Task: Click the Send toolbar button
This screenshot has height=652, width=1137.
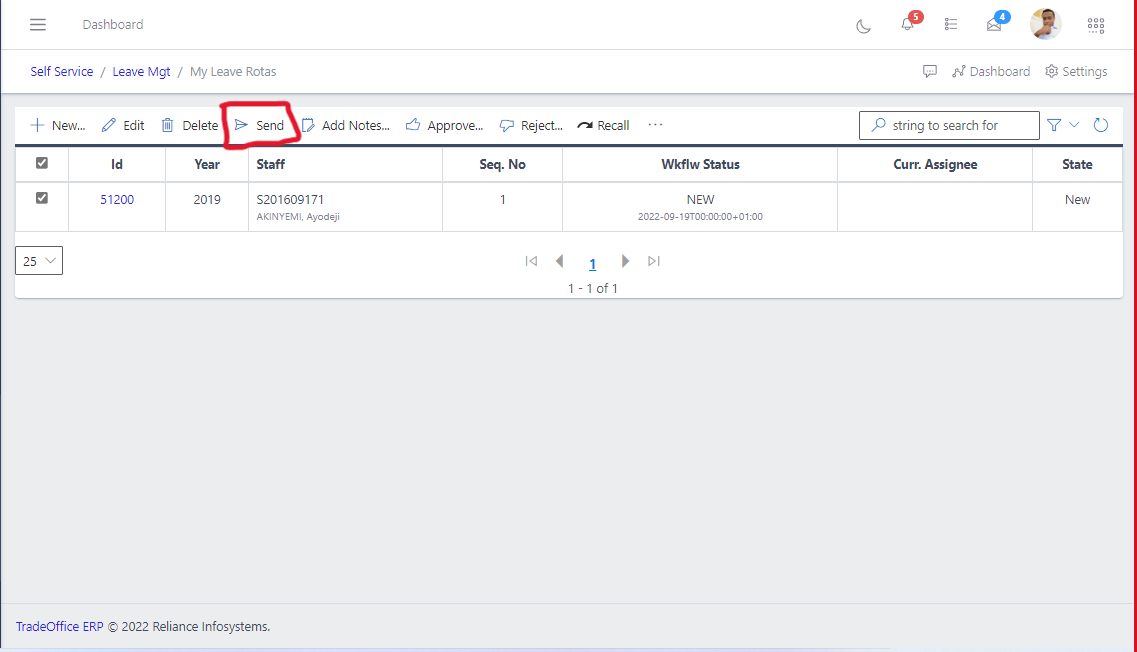Action: [260, 125]
